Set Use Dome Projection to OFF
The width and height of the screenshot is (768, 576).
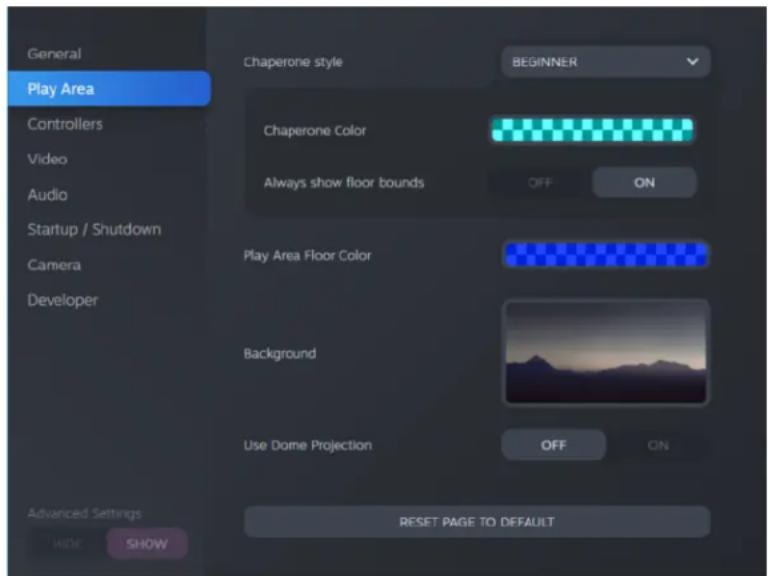pos(553,445)
